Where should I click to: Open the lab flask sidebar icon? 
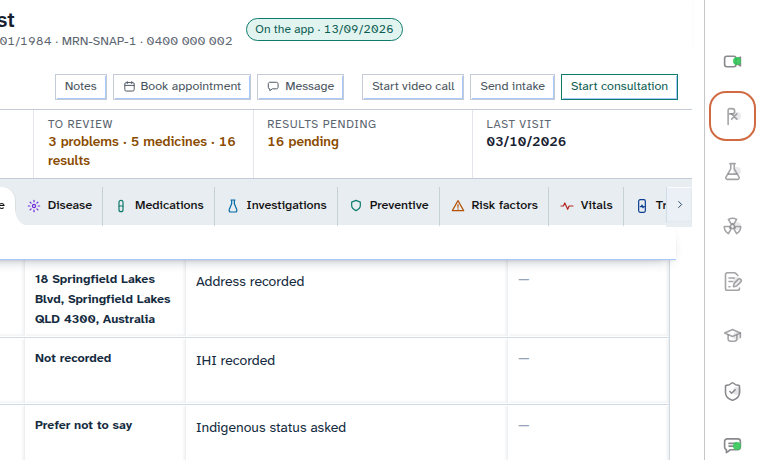pos(732,172)
